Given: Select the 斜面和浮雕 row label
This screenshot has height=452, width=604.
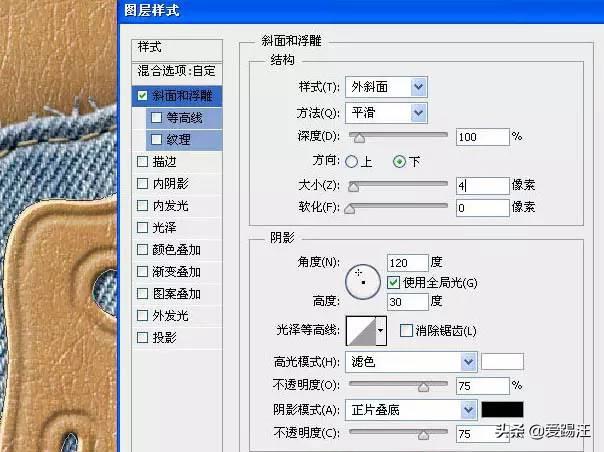Looking at the screenshot, I should tap(182, 96).
